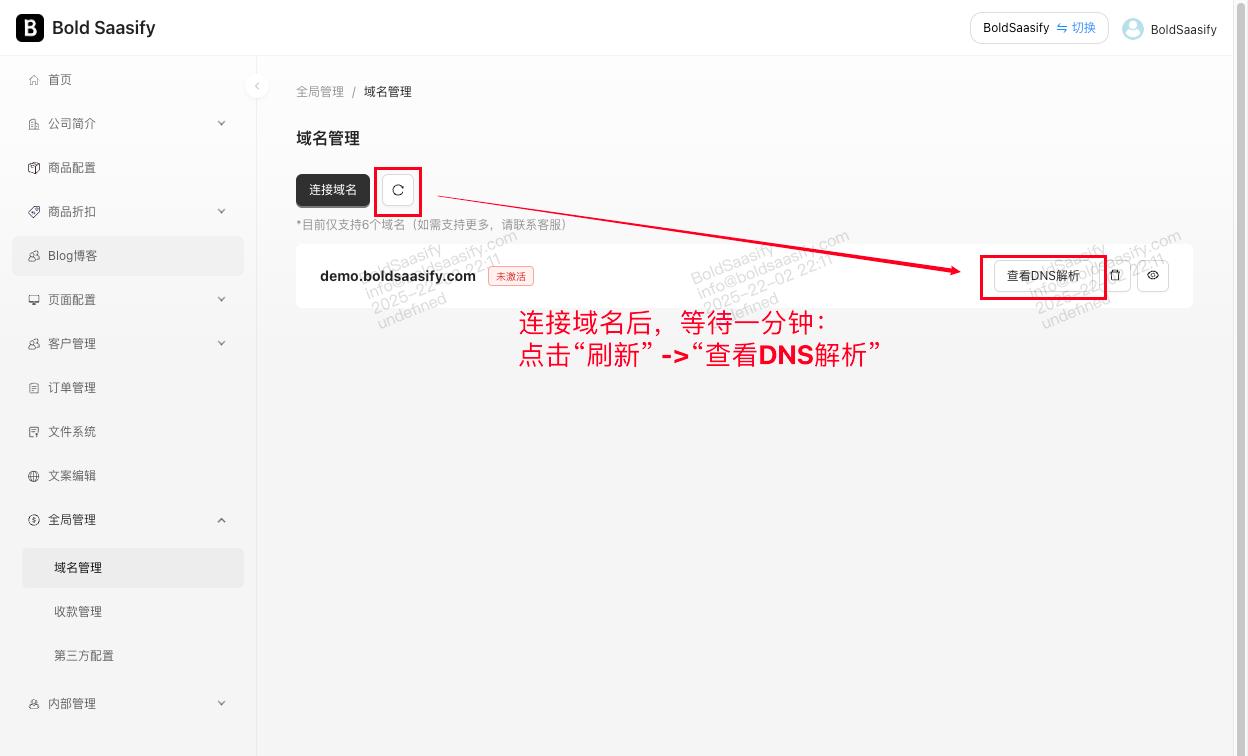Click the building icon beside 公司简介
The width and height of the screenshot is (1248, 756).
click(x=34, y=124)
